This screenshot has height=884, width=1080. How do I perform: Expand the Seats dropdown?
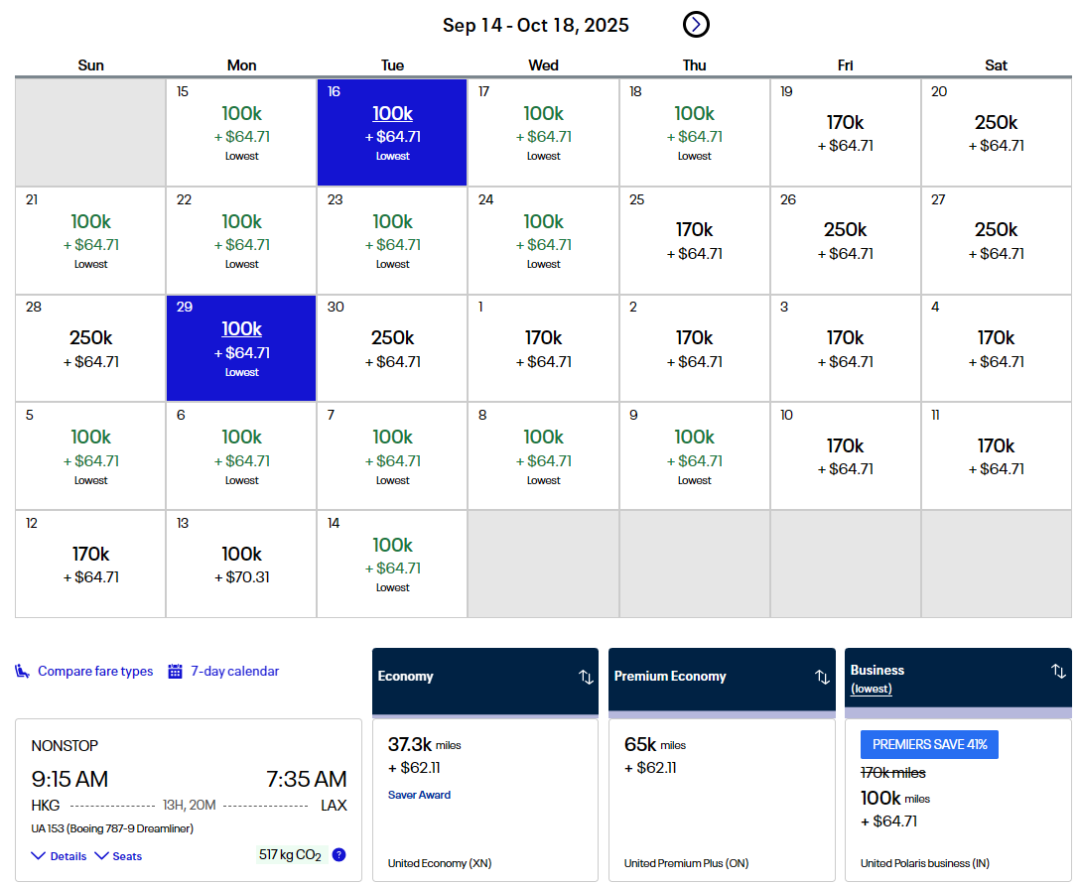click(x=118, y=856)
